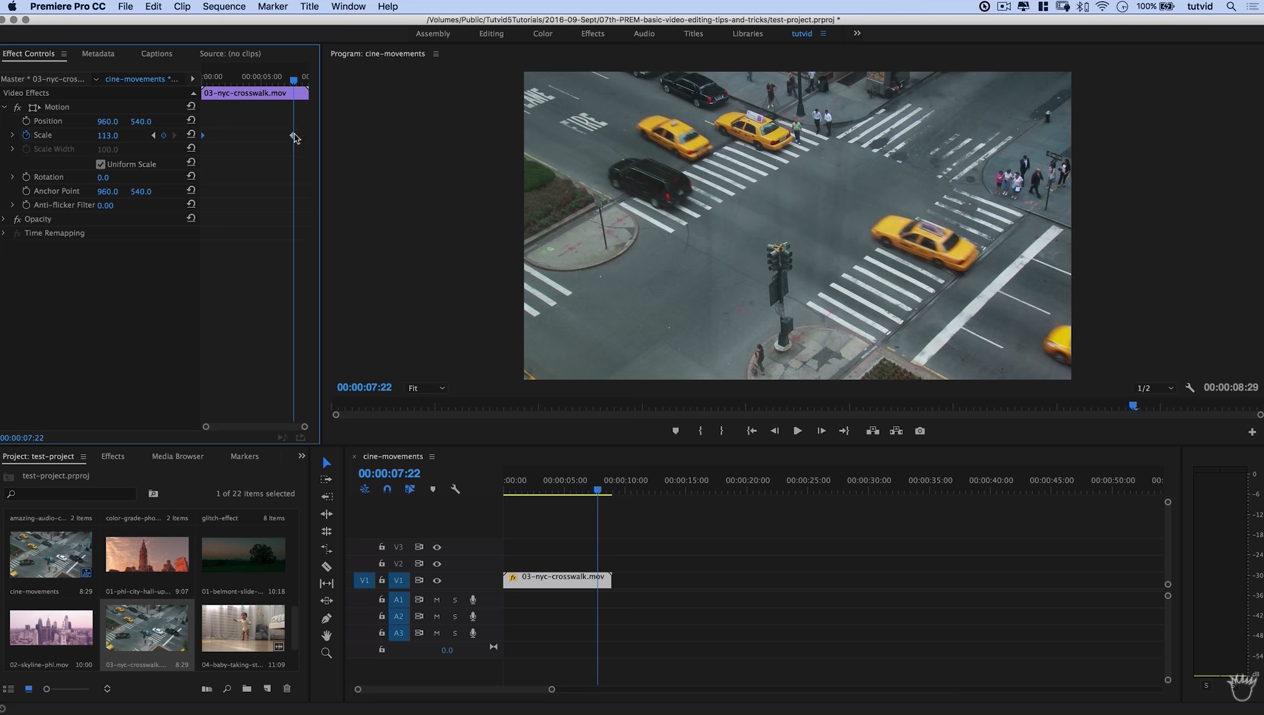Export frame with camera icon
The width and height of the screenshot is (1264, 715).
pos(920,431)
